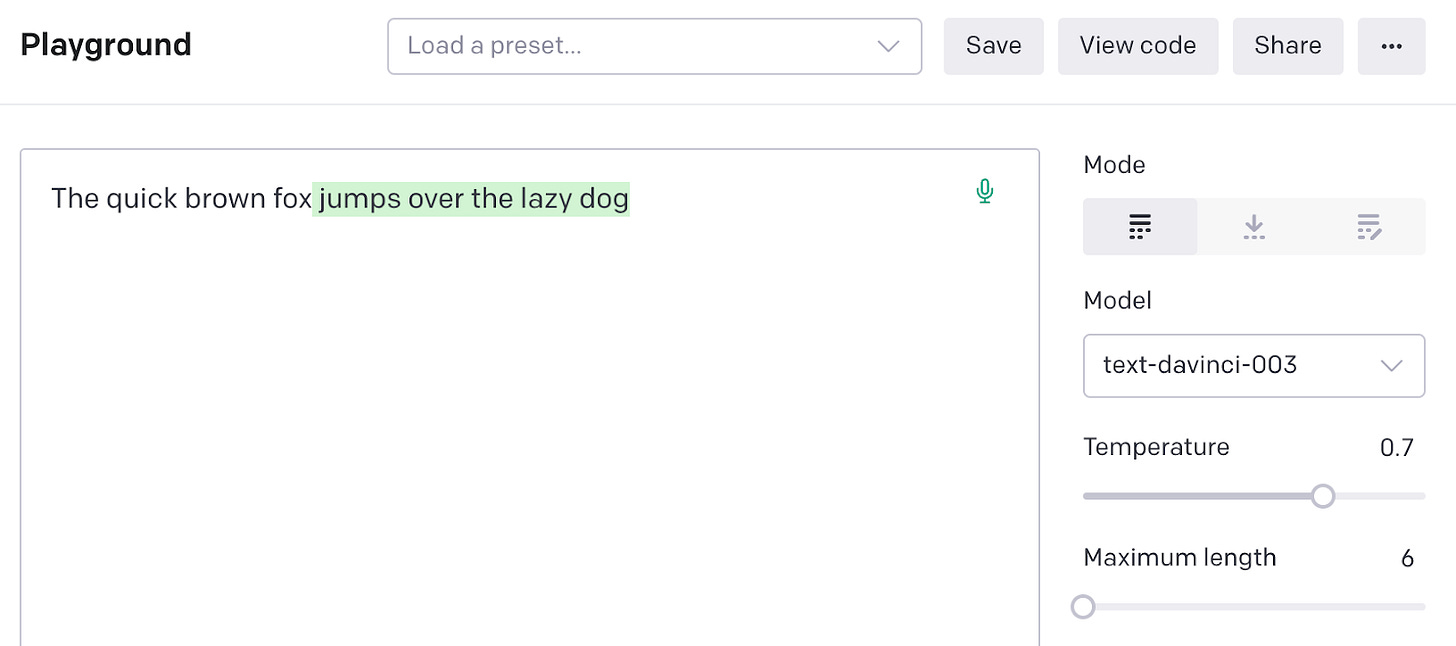The width and height of the screenshot is (1456, 646).
Task: Open View code panel
Action: (x=1137, y=45)
